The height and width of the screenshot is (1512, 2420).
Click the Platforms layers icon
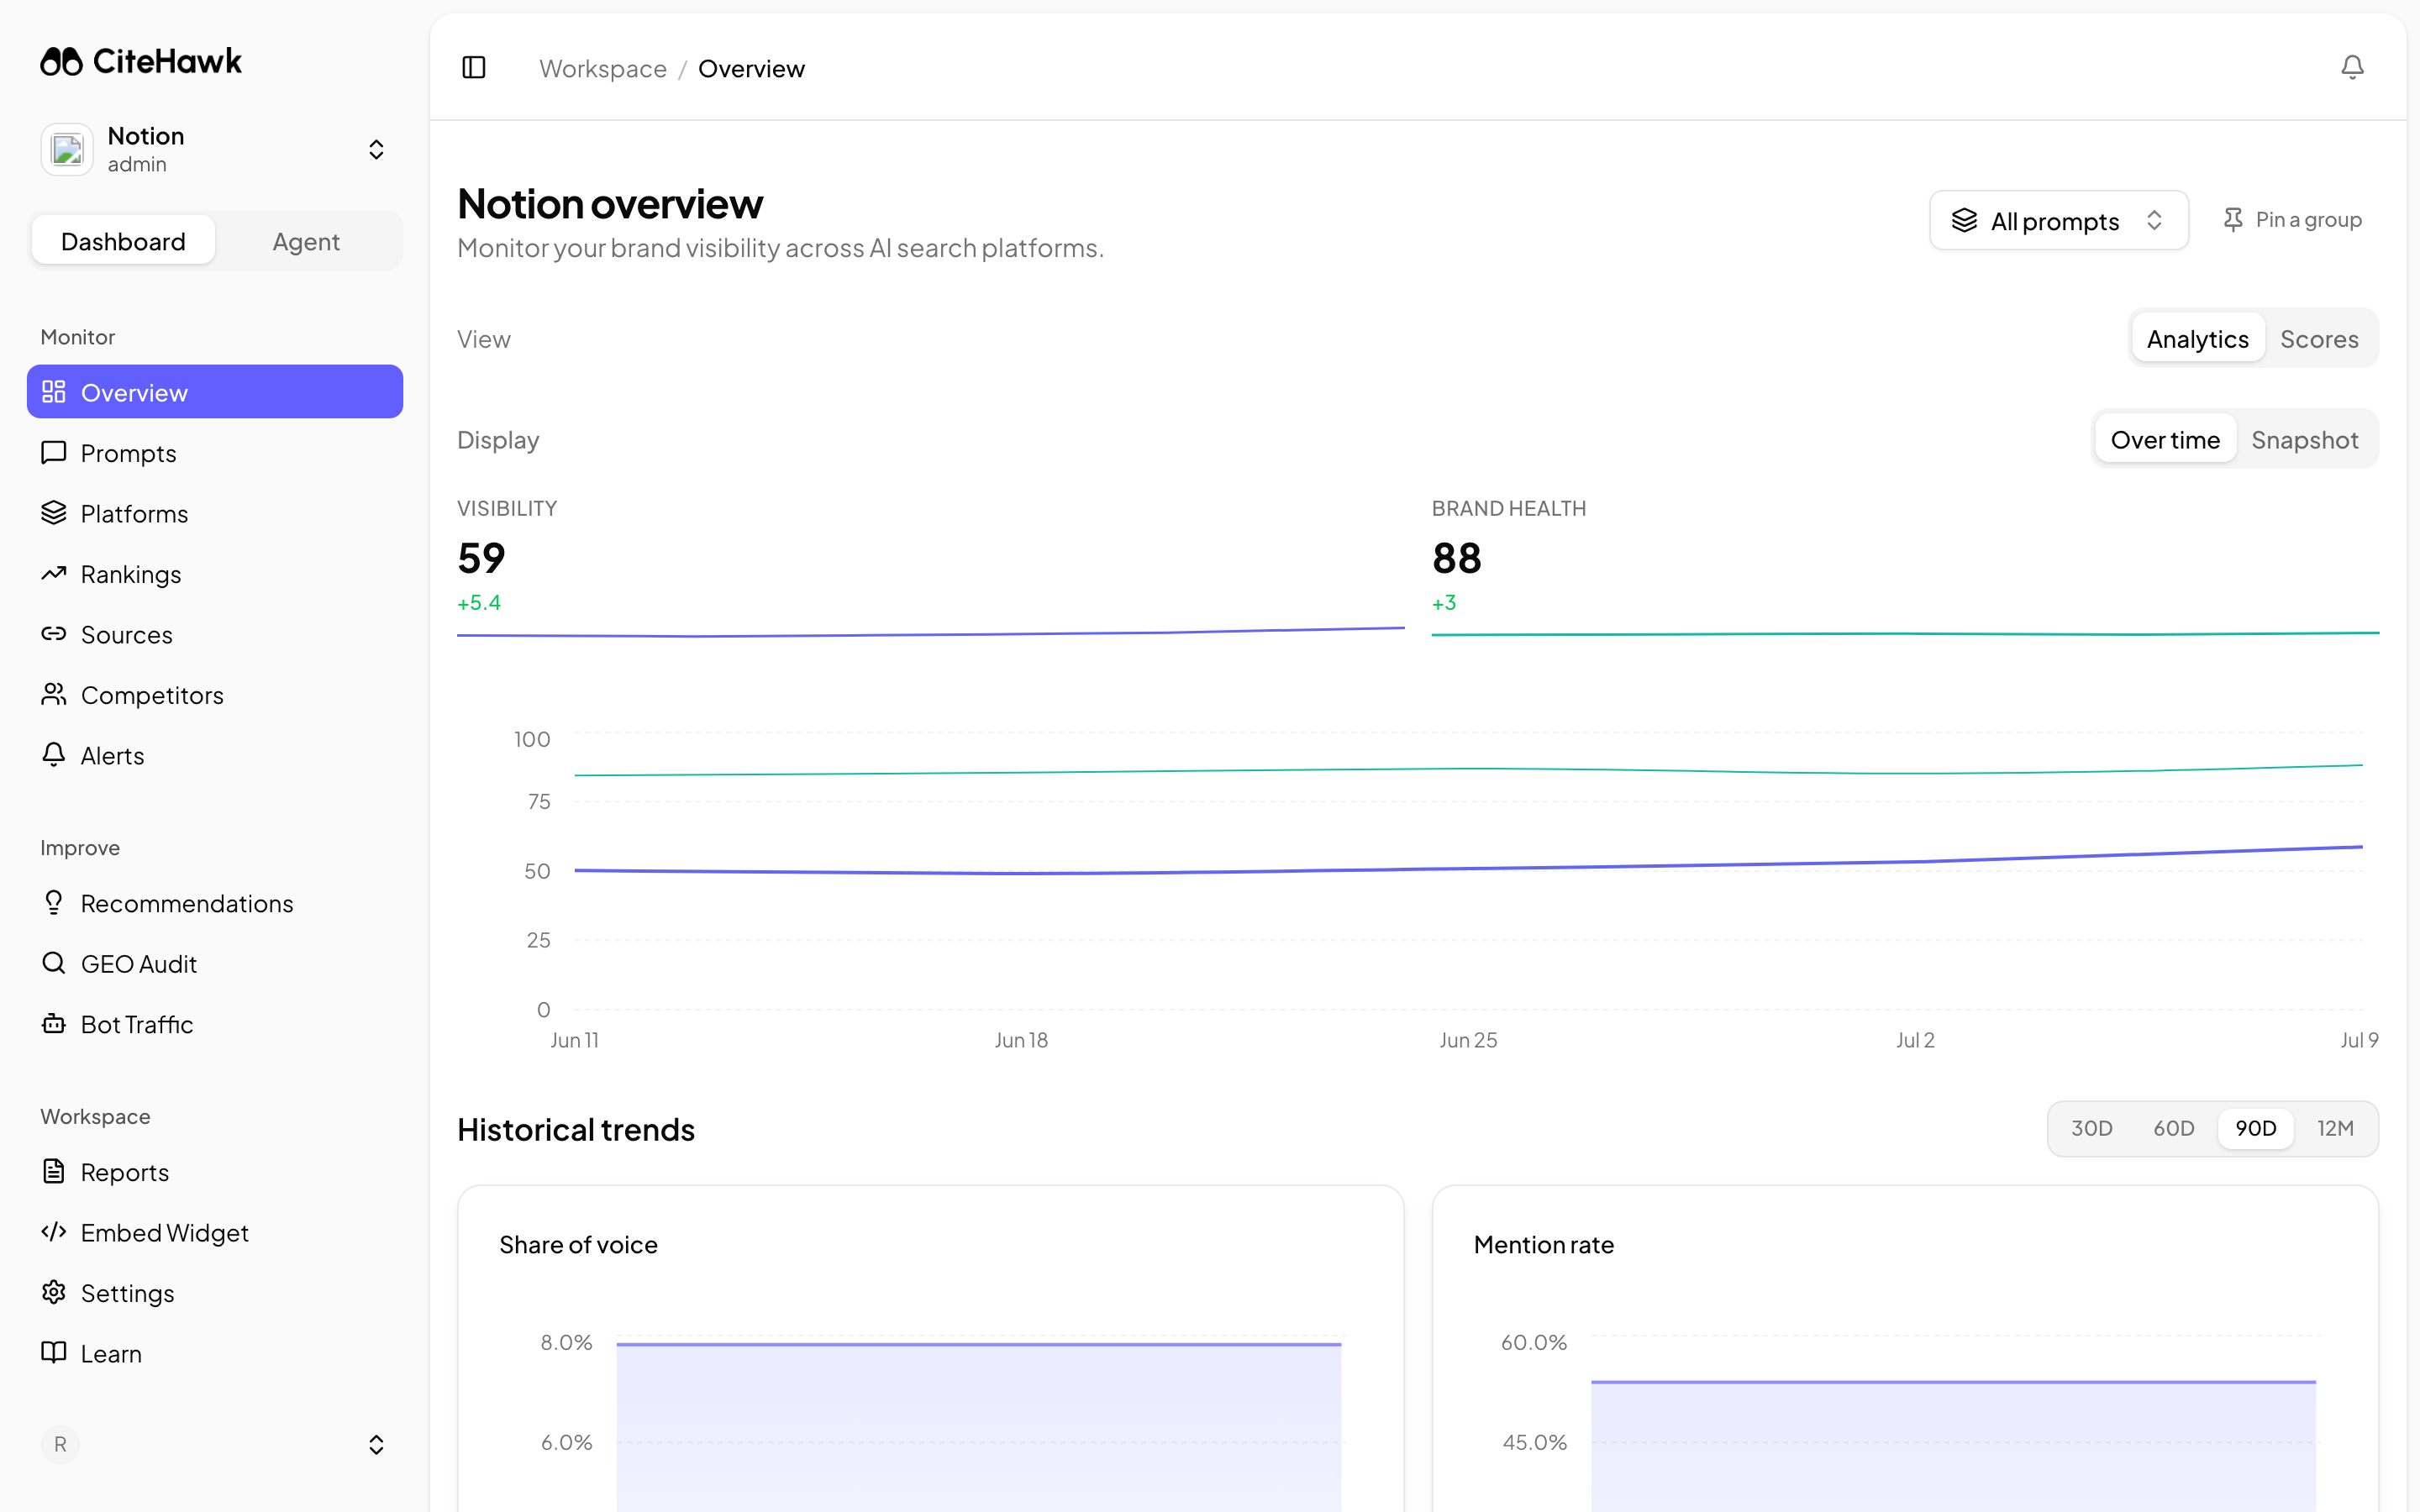pyautogui.click(x=54, y=513)
